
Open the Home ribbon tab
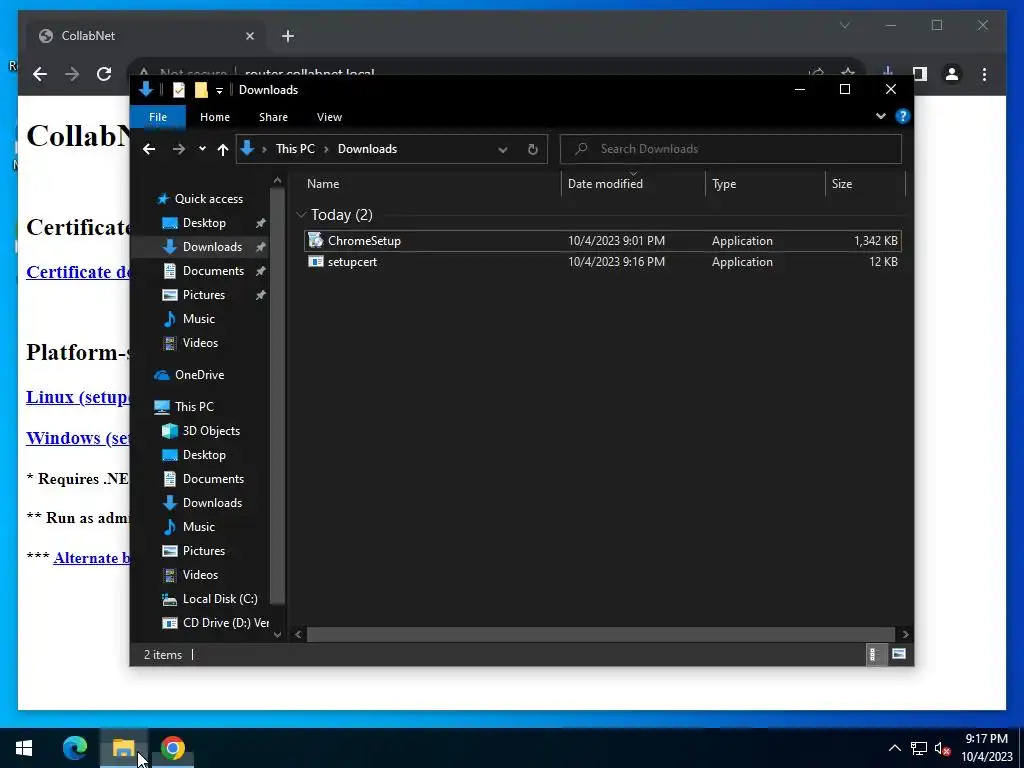(215, 117)
